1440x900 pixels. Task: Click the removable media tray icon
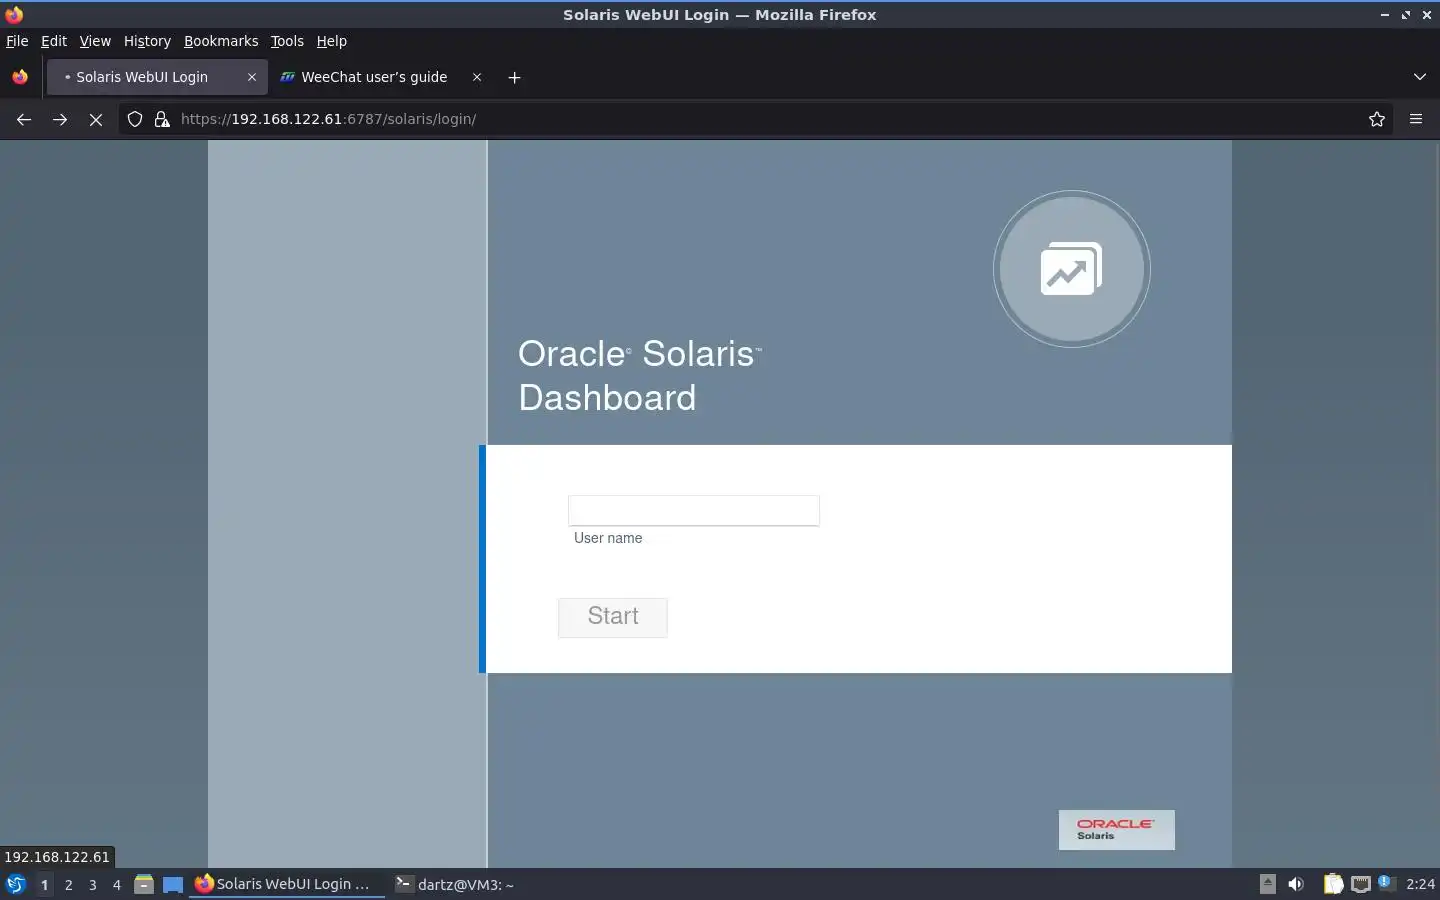coord(1267,883)
